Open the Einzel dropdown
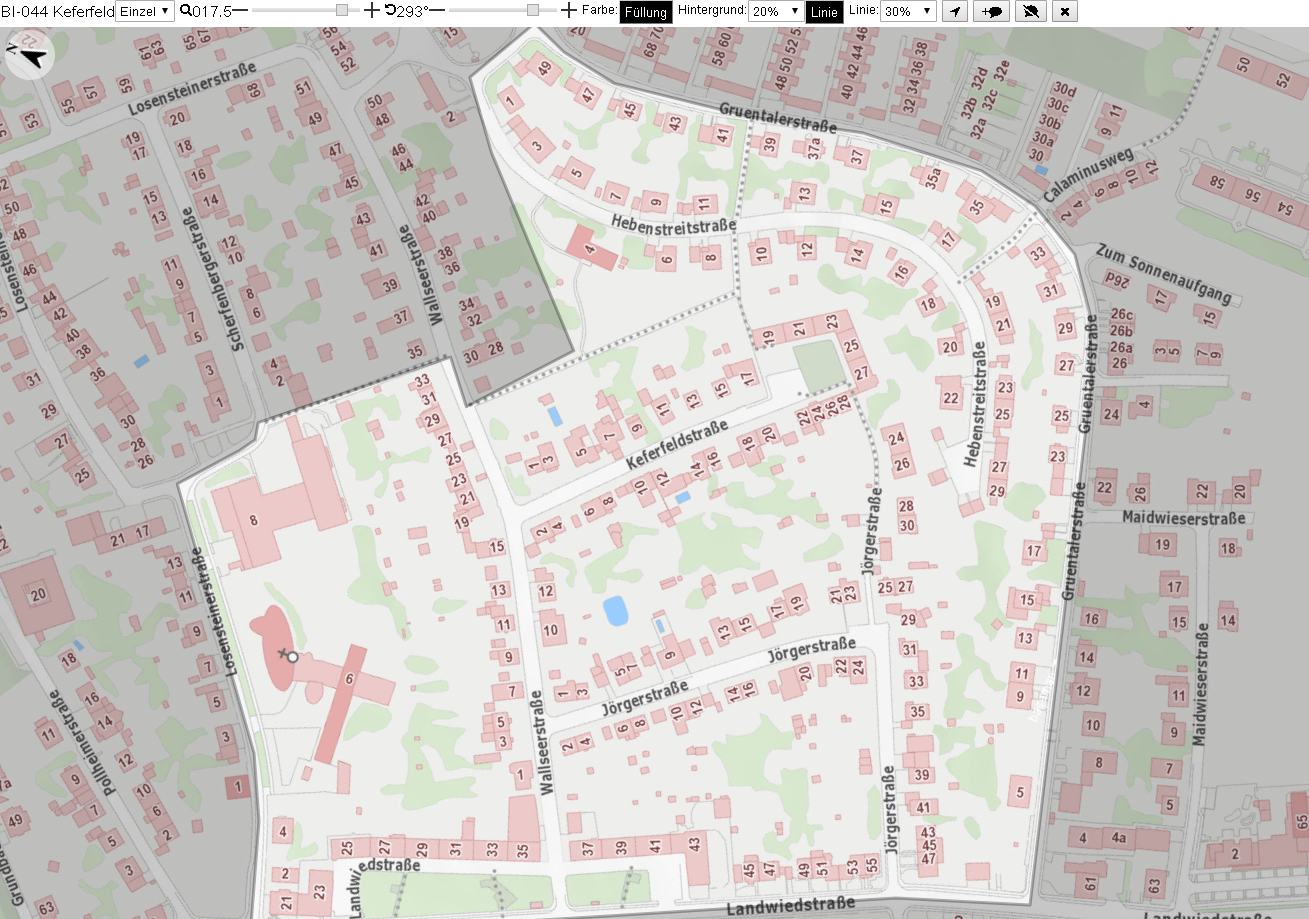 click(145, 11)
